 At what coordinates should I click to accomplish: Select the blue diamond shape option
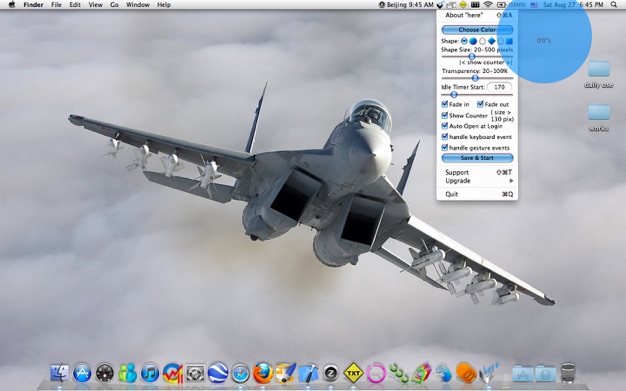click(x=491, y=41)
